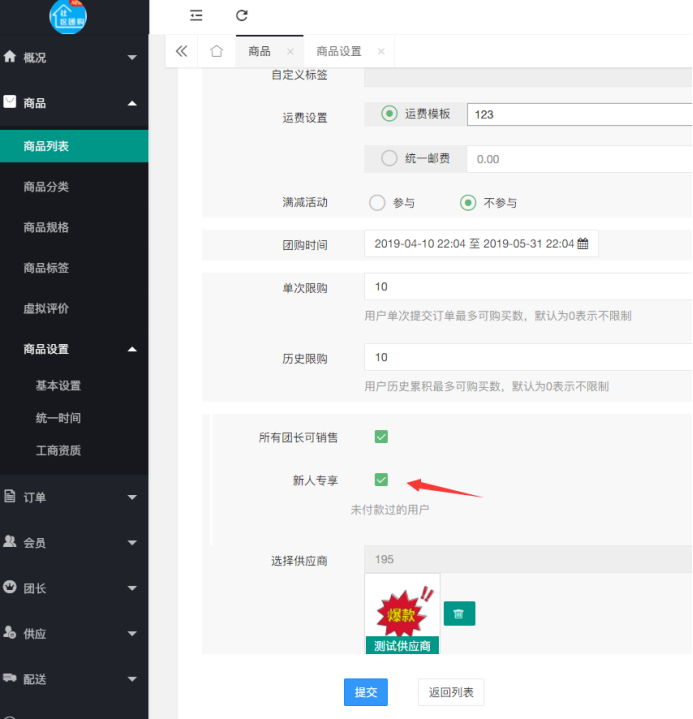Toggle the sidebar collapse menu icon
693x719 pixels.
[x=196, y=15]
